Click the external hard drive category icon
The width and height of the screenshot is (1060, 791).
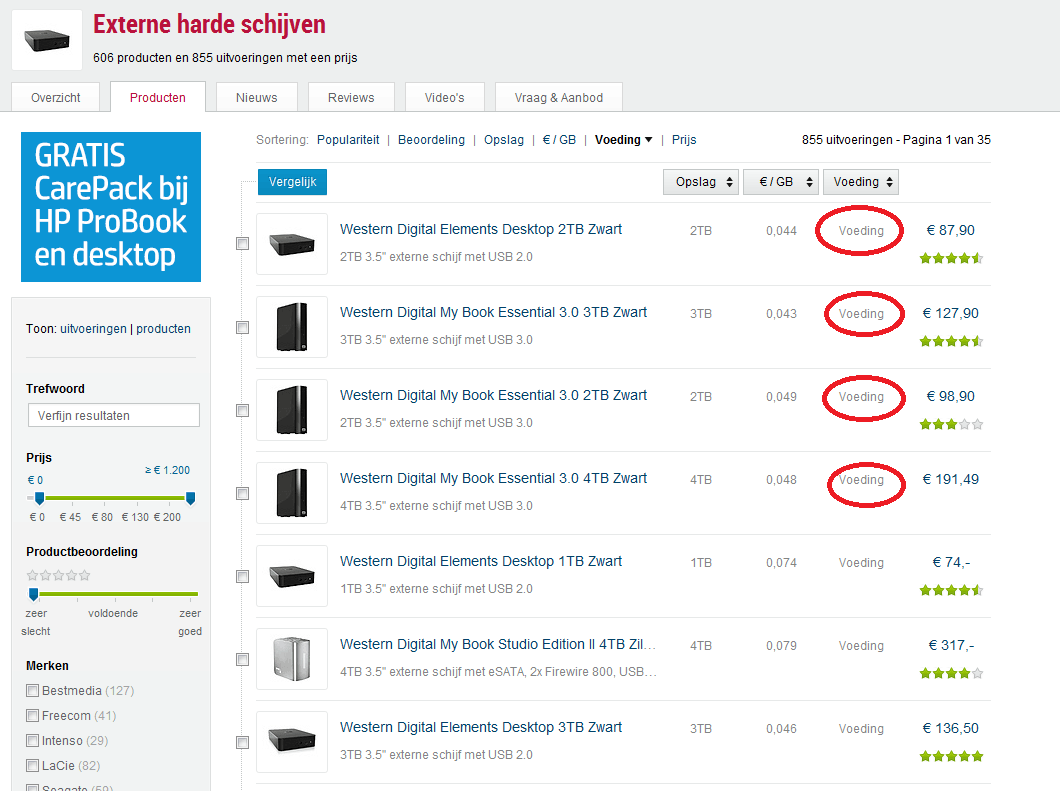pyautogui.click(x=47, y=40)
